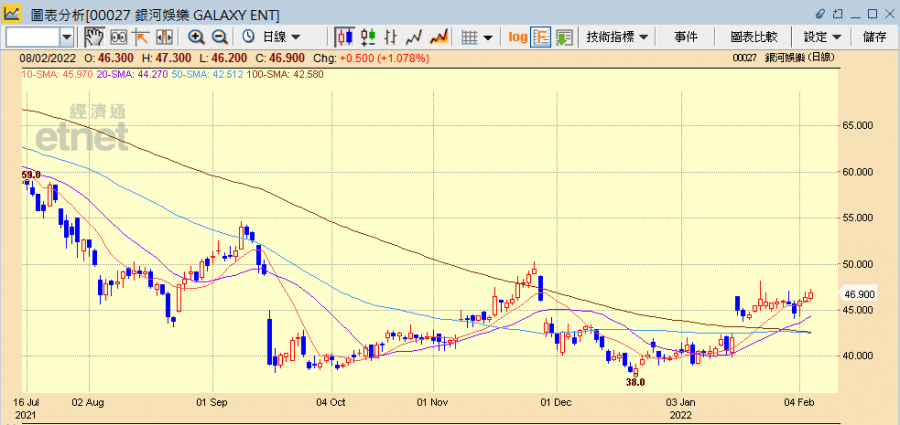Screen dimensions: 900x425
Task: Click the stock code combo box field
Action: click(39, 37)
